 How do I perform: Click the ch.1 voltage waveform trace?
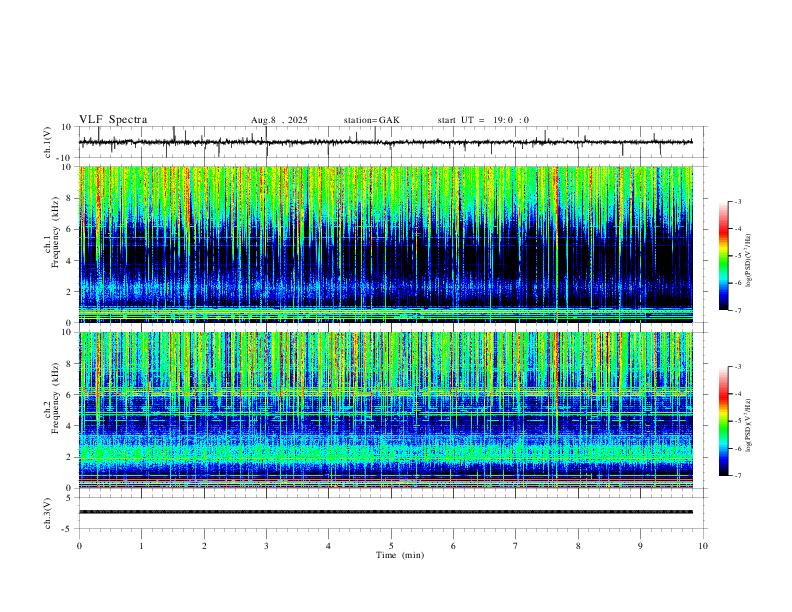pyautogui.click(x=385, y=142)
